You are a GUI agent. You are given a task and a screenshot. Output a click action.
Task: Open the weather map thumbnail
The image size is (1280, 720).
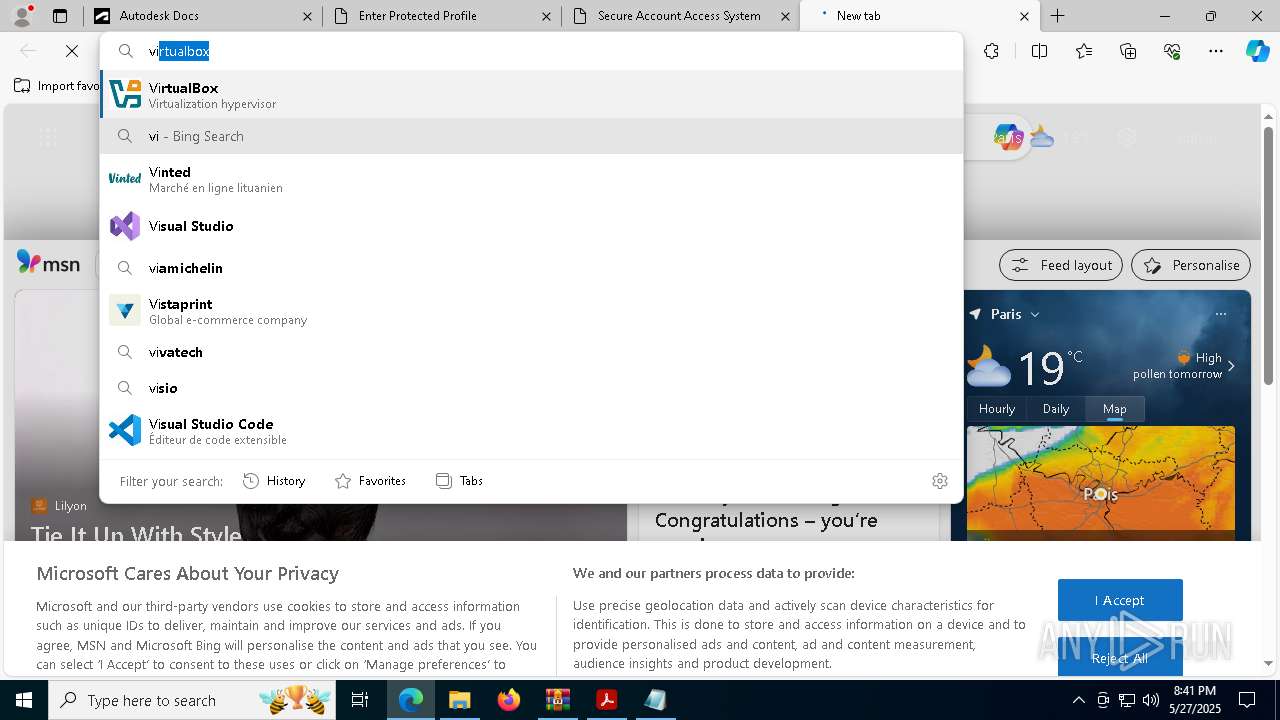1101,483
